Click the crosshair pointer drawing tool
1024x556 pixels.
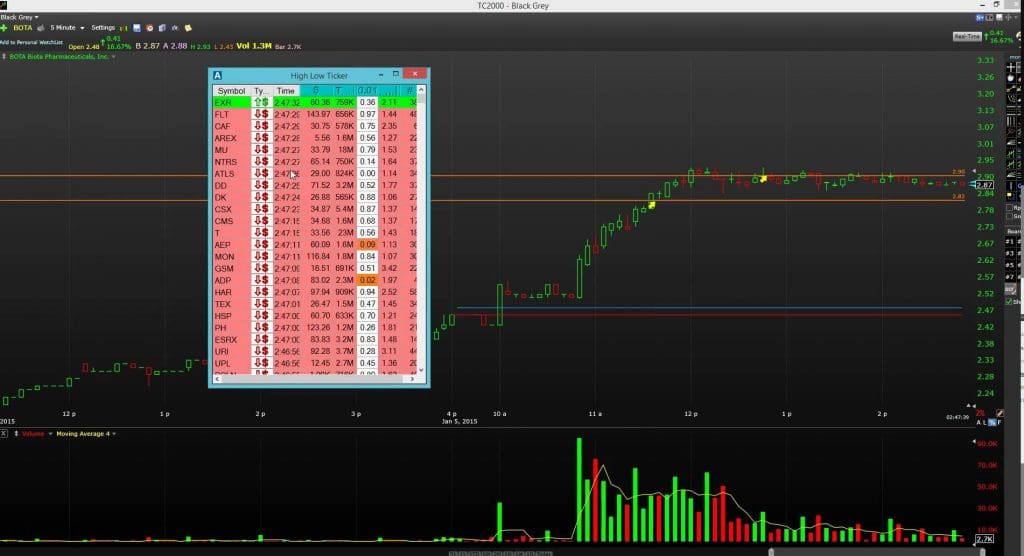1011,67
